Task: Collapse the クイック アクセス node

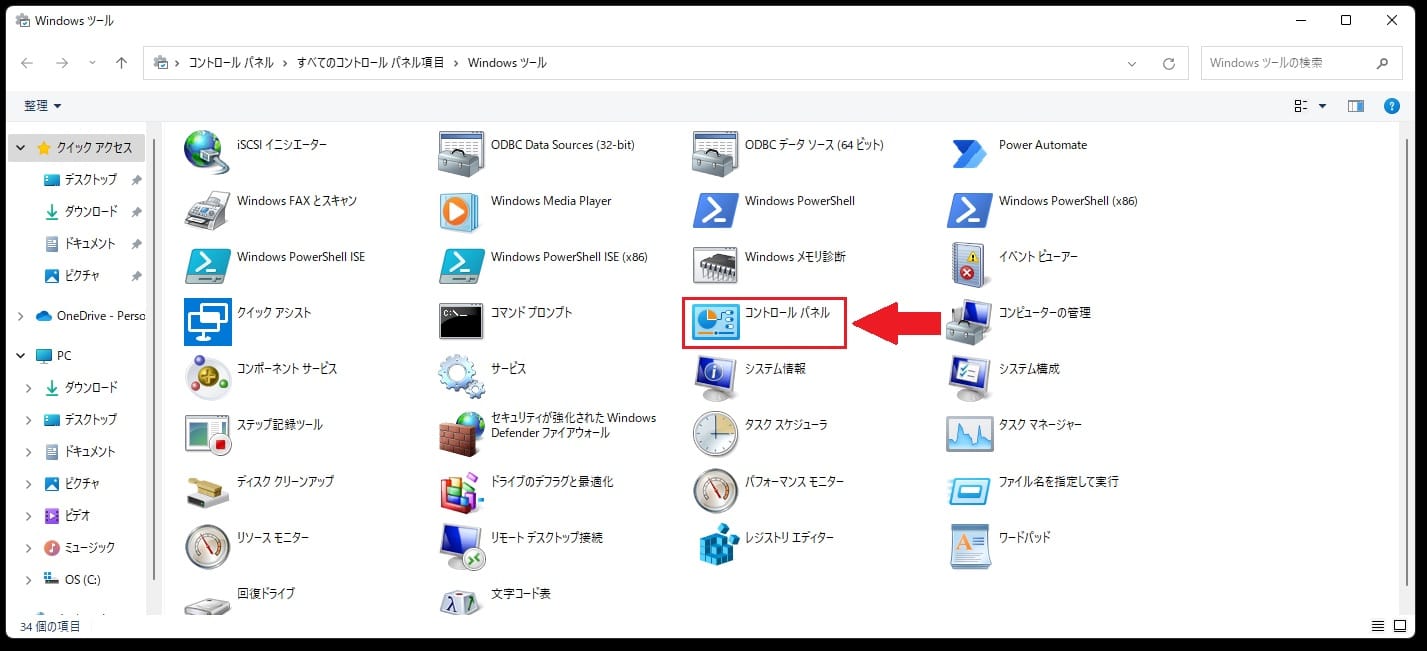Action: [x=21, y=148]
